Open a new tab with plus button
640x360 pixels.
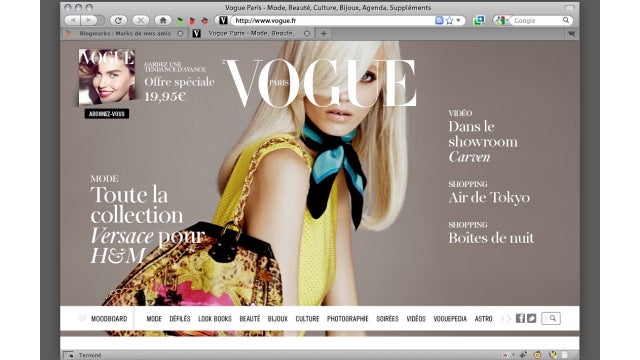[324, 33]
